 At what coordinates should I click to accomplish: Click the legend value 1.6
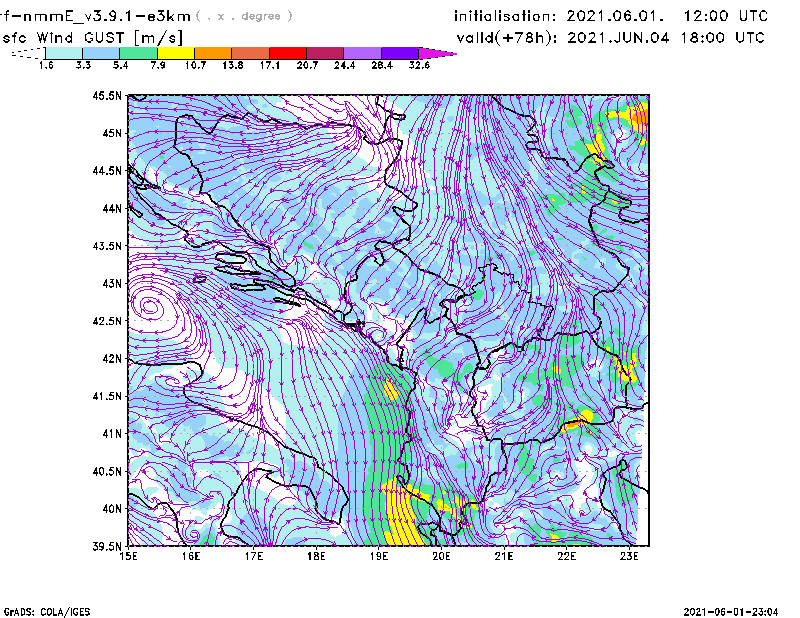click(x=46, y=65)
